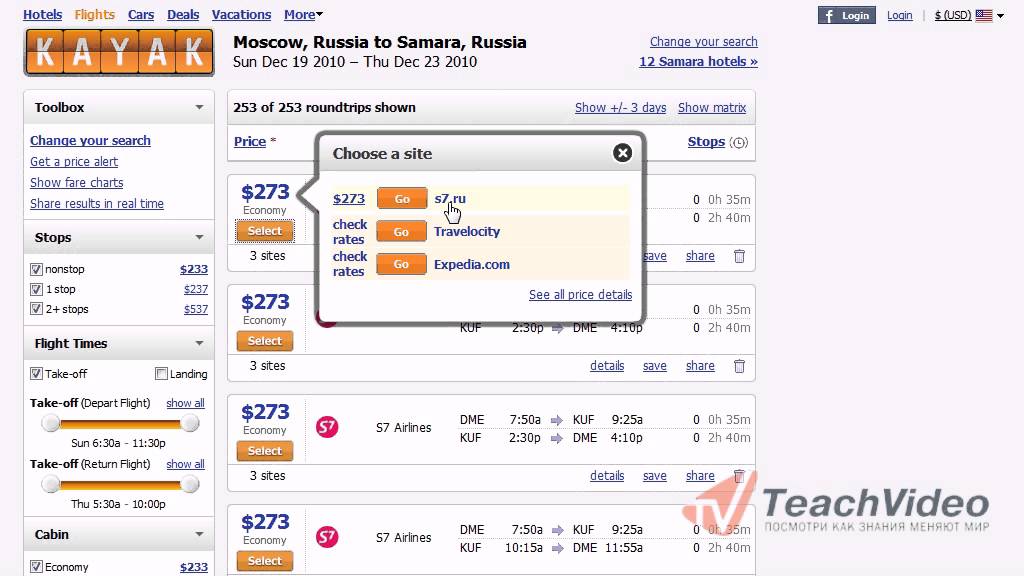Toggle the 1 stop checkbox
The image size is (1024, 576).
coord(37,289)
